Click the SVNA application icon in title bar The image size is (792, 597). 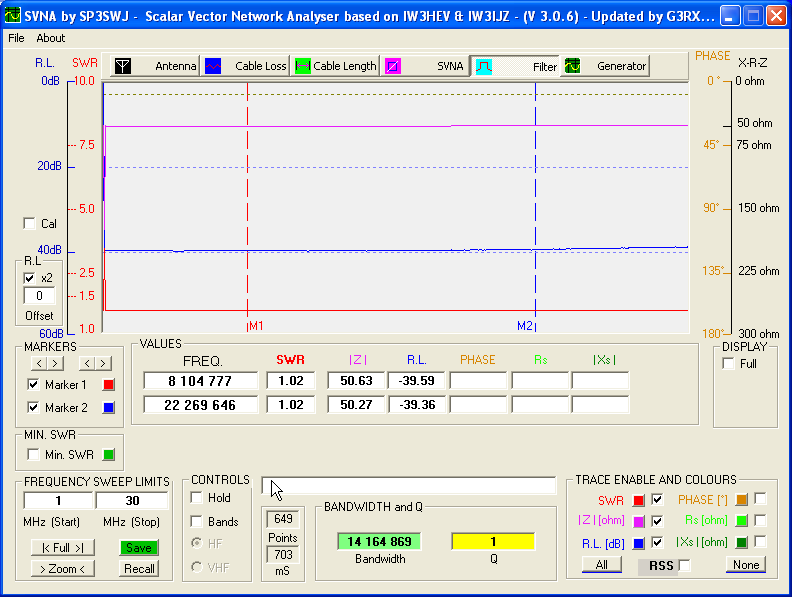14,15
